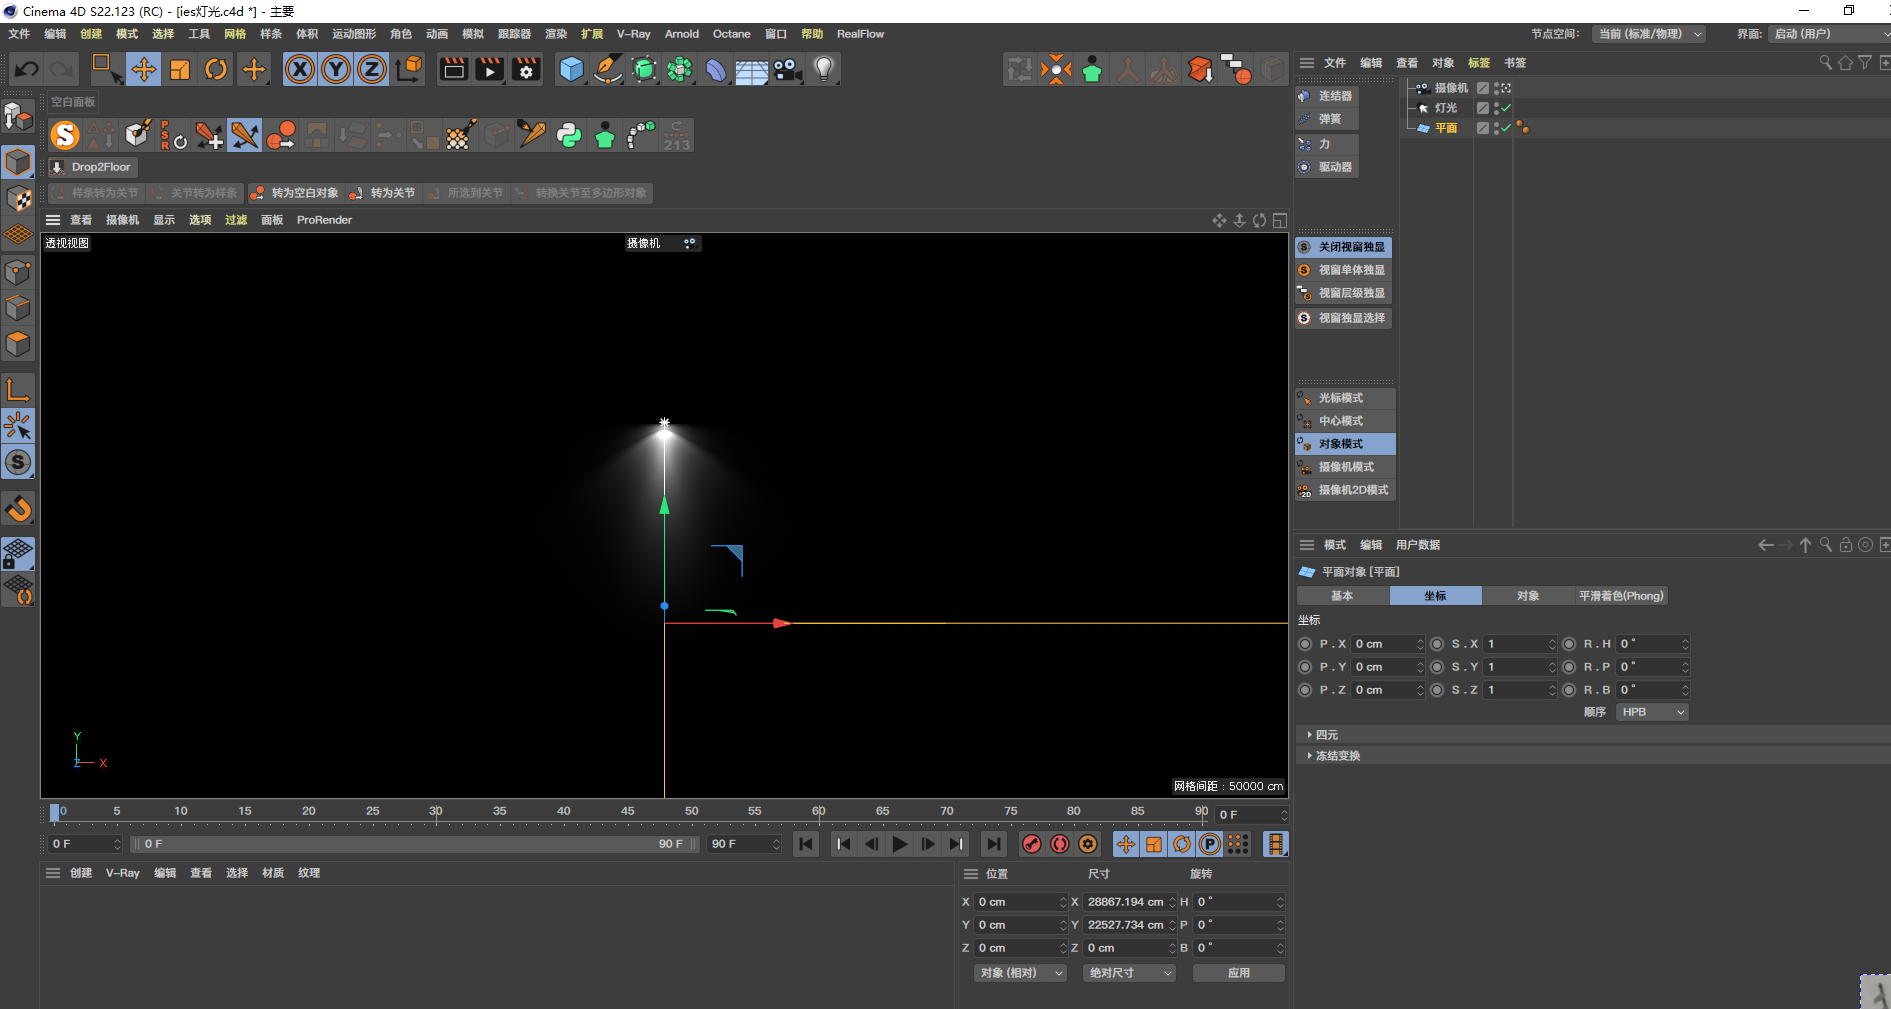Click the orange S plugin icon
The height and width of the screenshot is (1009, 1891).
65,135
